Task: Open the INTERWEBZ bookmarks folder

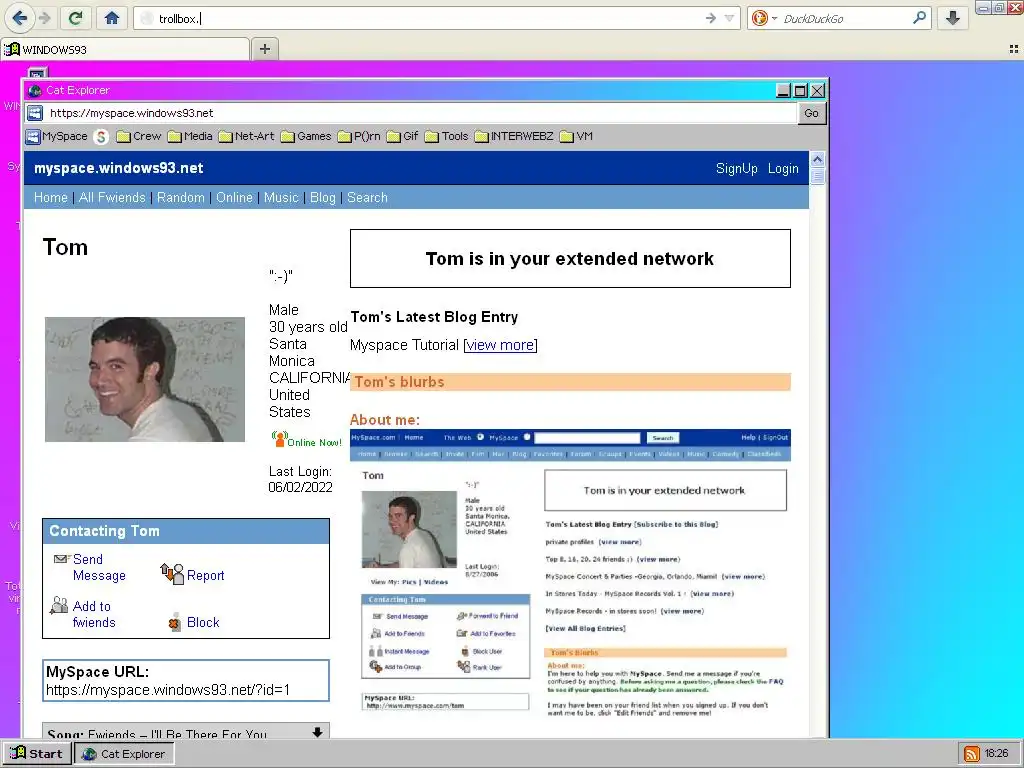Action: (514, 136)
